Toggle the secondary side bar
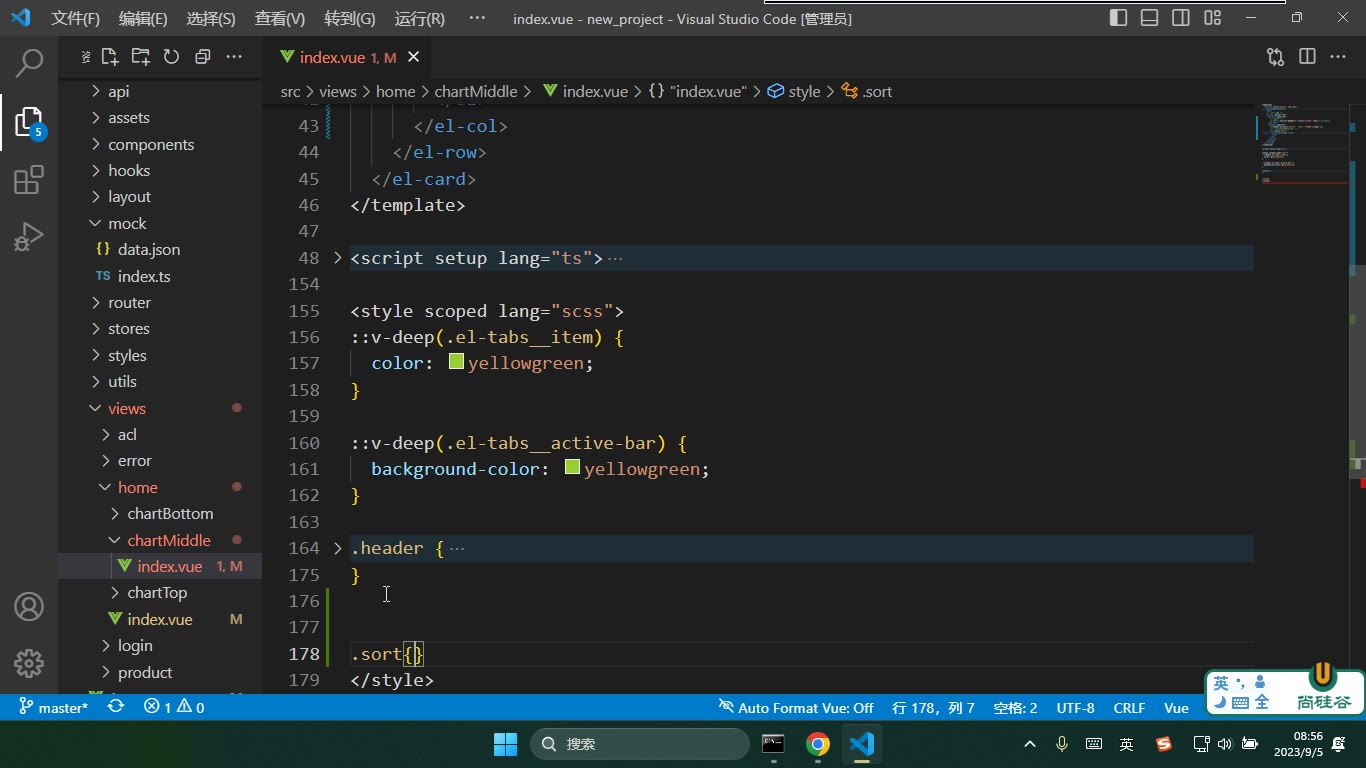This screenshot has height=768, width=1366. (x=1181, y=18)
